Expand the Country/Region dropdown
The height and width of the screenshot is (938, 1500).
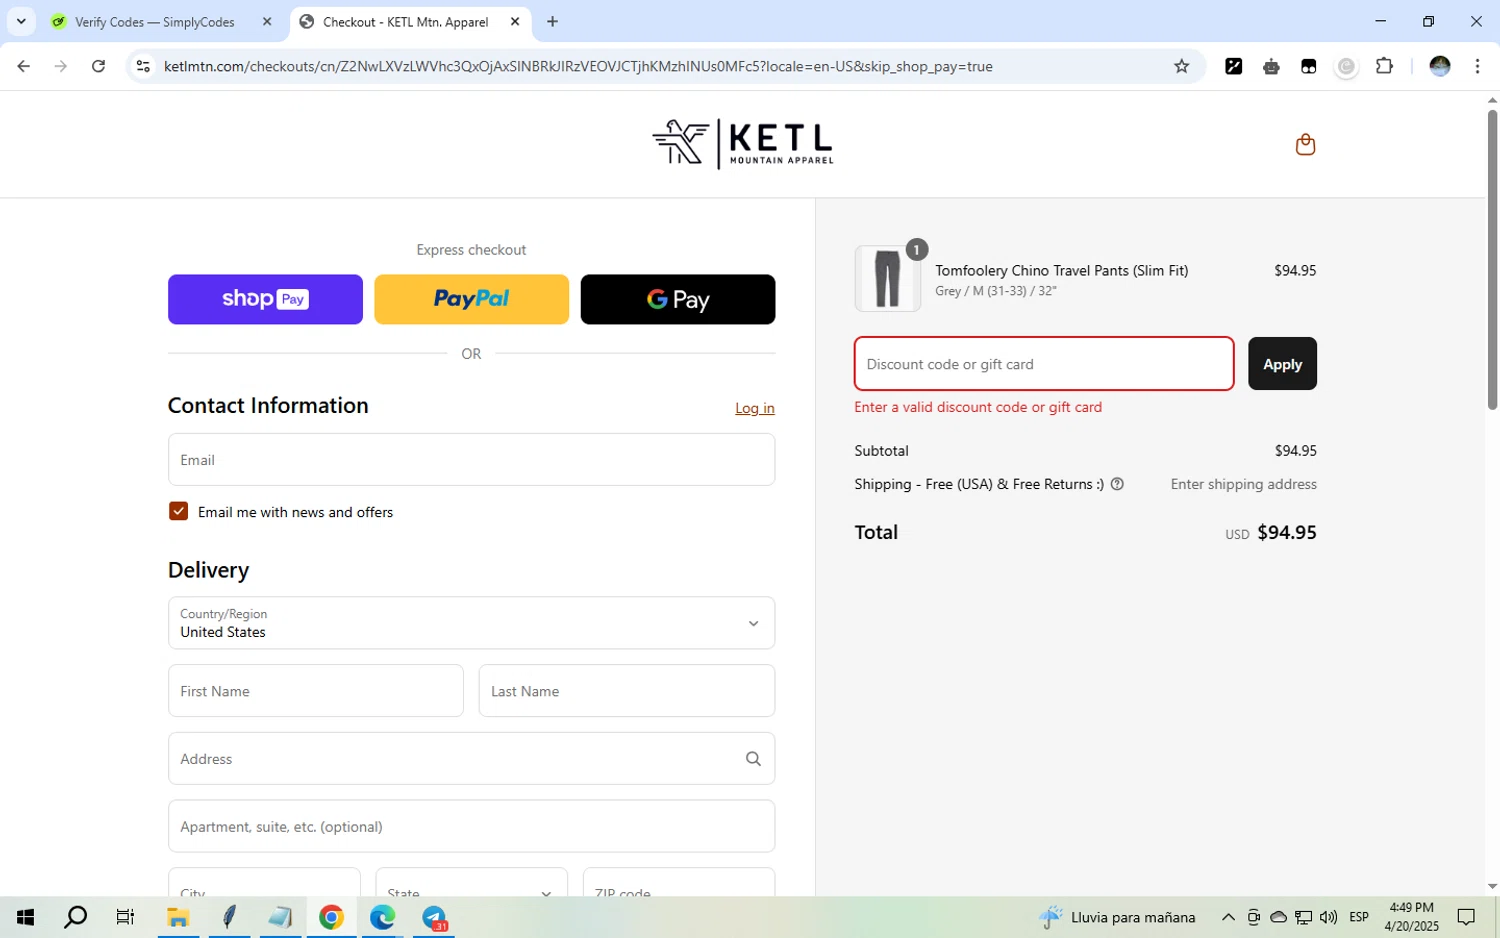(471, 623)
